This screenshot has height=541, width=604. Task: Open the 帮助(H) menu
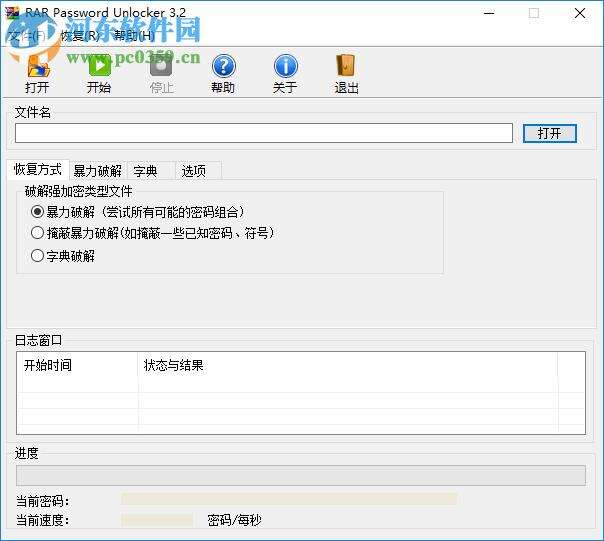coord(134,36)
